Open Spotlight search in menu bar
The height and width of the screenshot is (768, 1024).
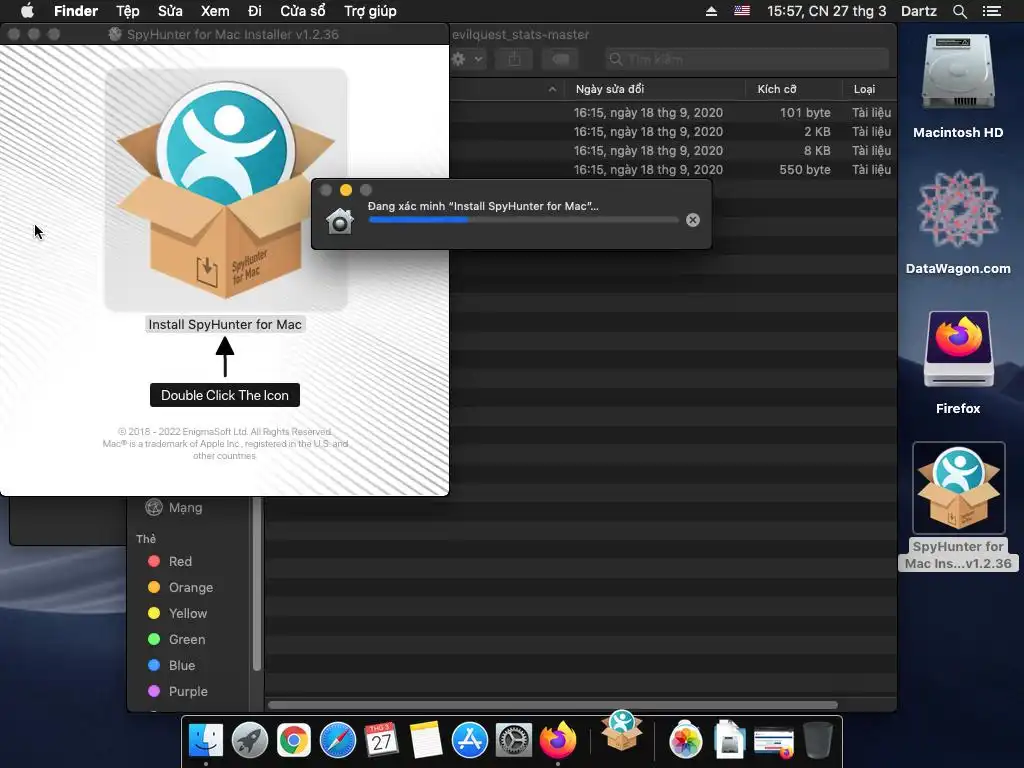click(959, 11)
